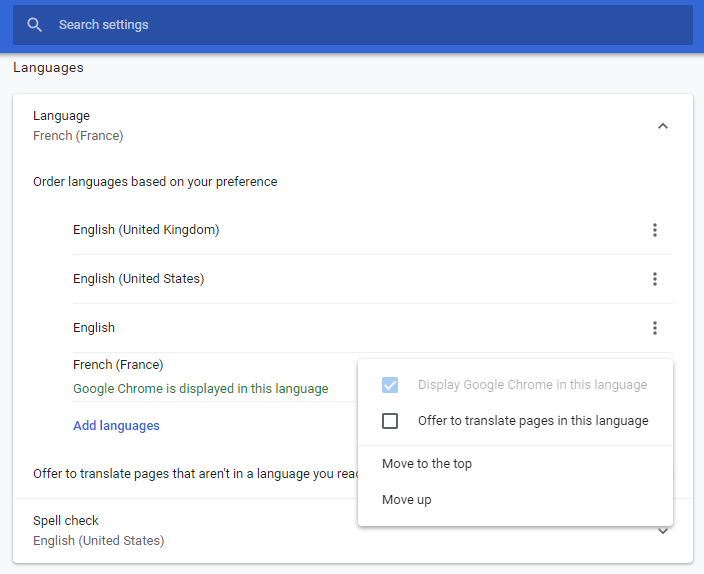This screenshot has height=574, width=704.
Task: Choose Move to the top
Action: pos(427,464)
